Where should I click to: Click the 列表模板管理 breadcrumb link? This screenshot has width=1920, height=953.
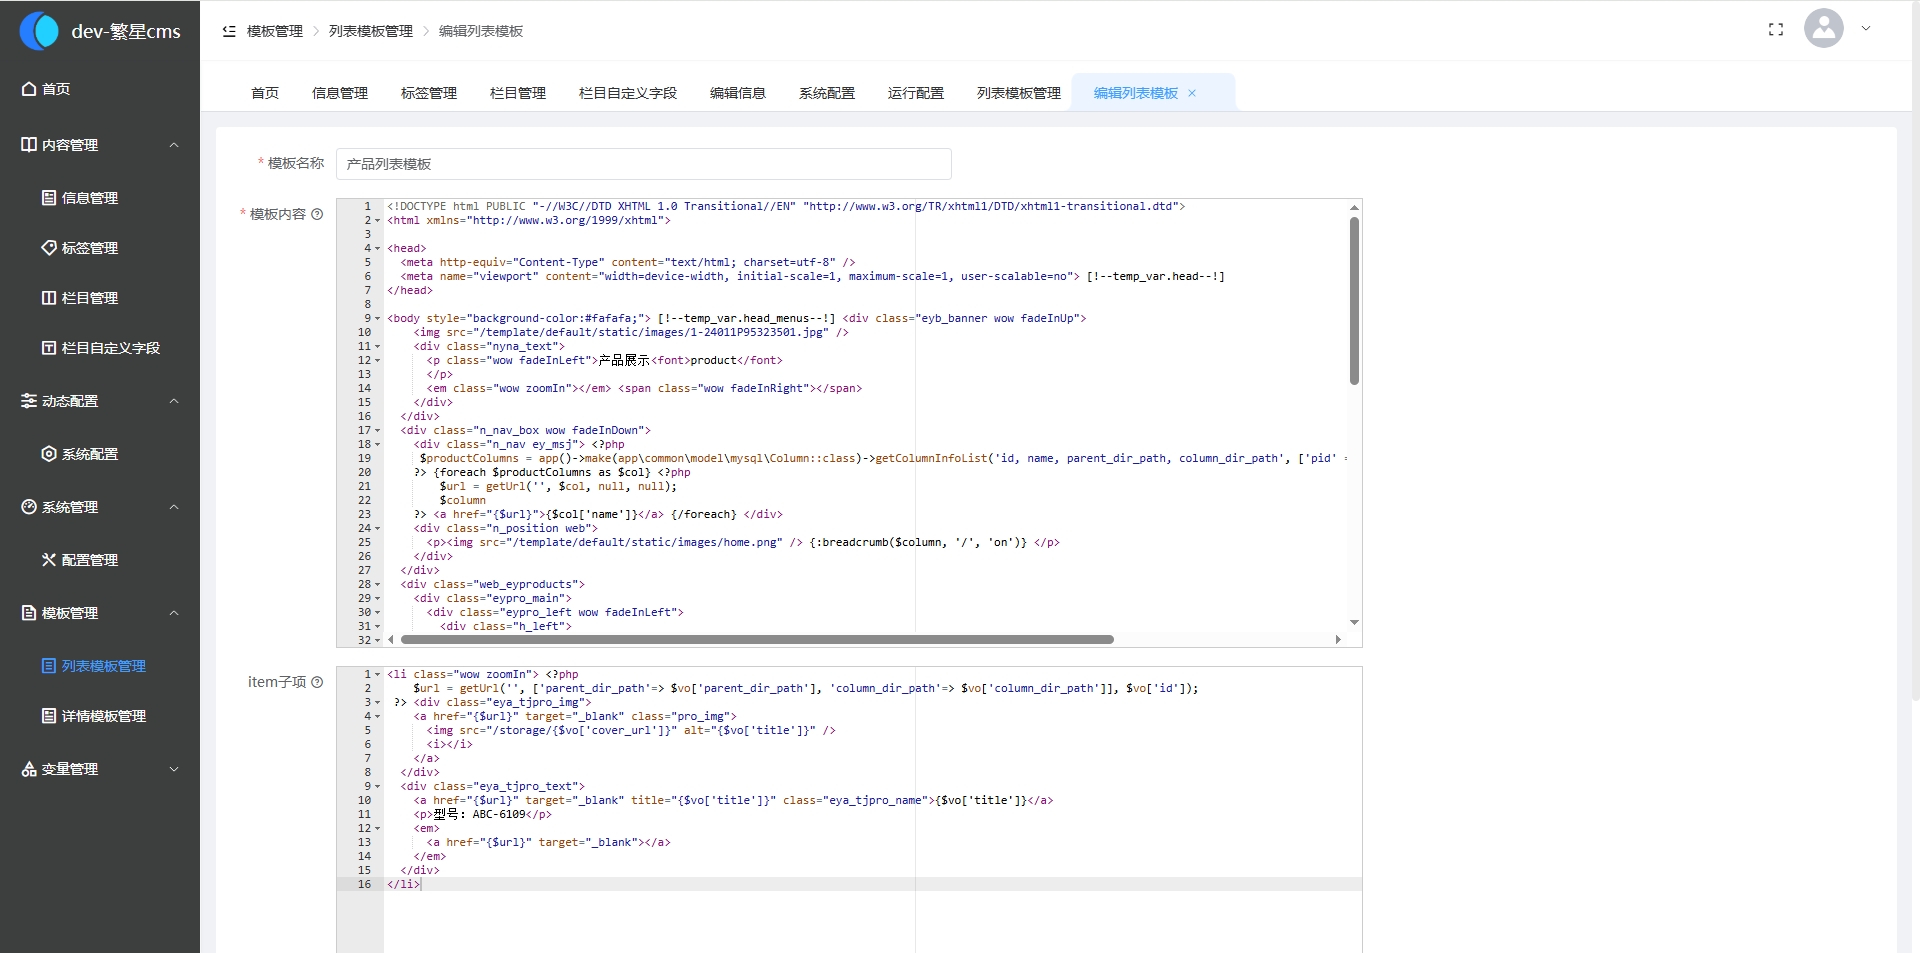tap(370, 31)
